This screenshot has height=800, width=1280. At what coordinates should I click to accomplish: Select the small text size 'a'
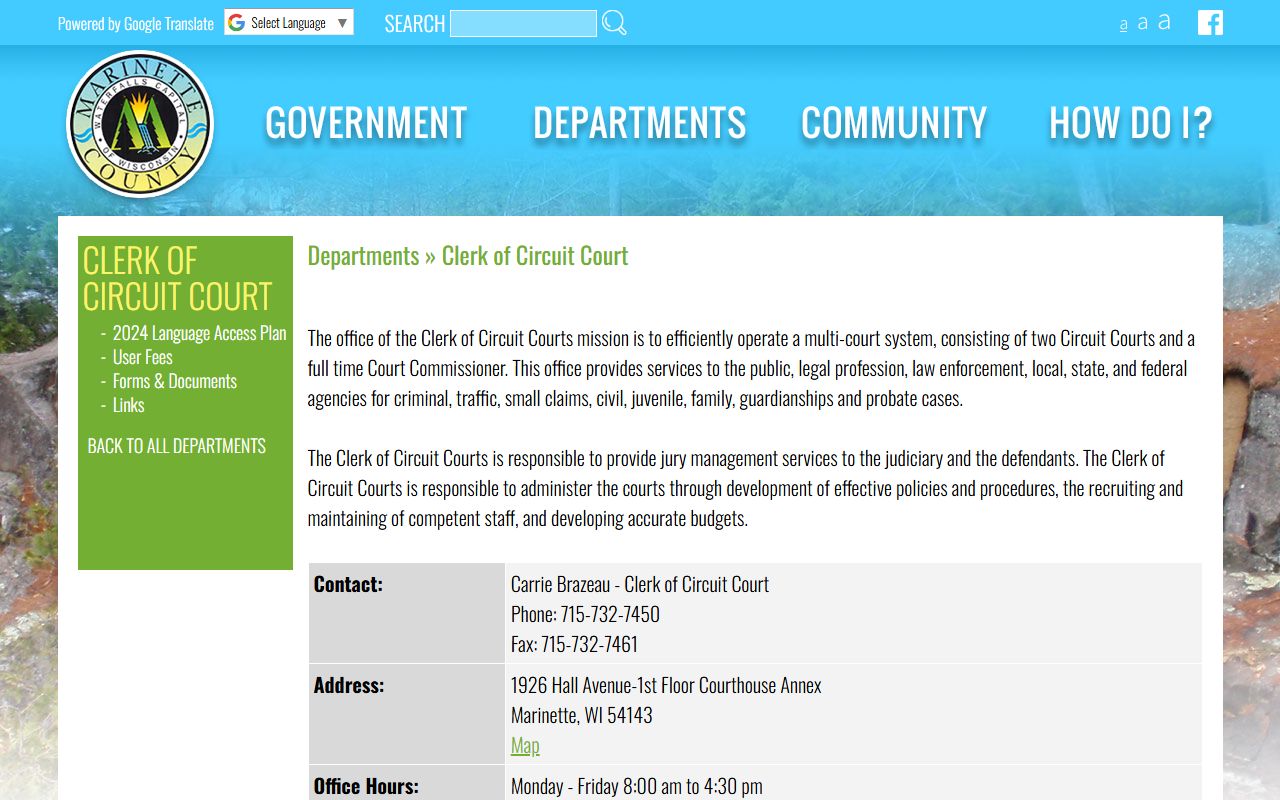[1124, 25]
